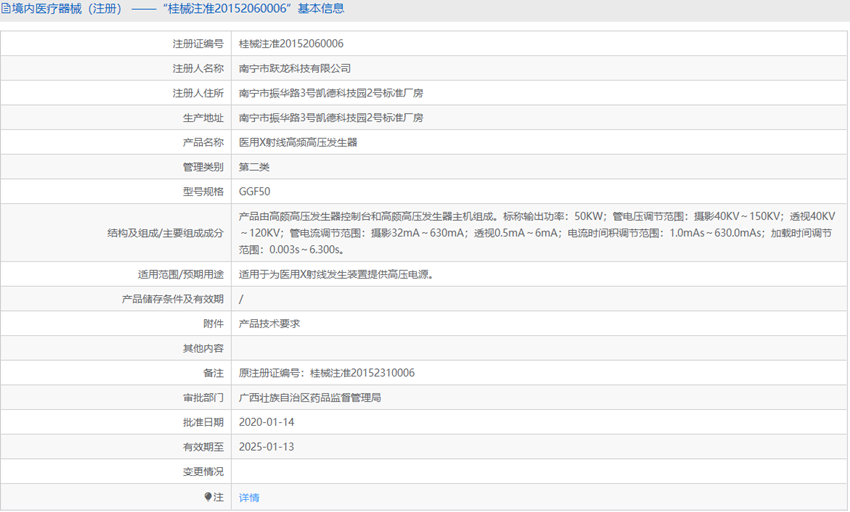The width and height of the screenshot is (850, 512).
Task: Select the 注册证编号 label
Action: (198, 44)
